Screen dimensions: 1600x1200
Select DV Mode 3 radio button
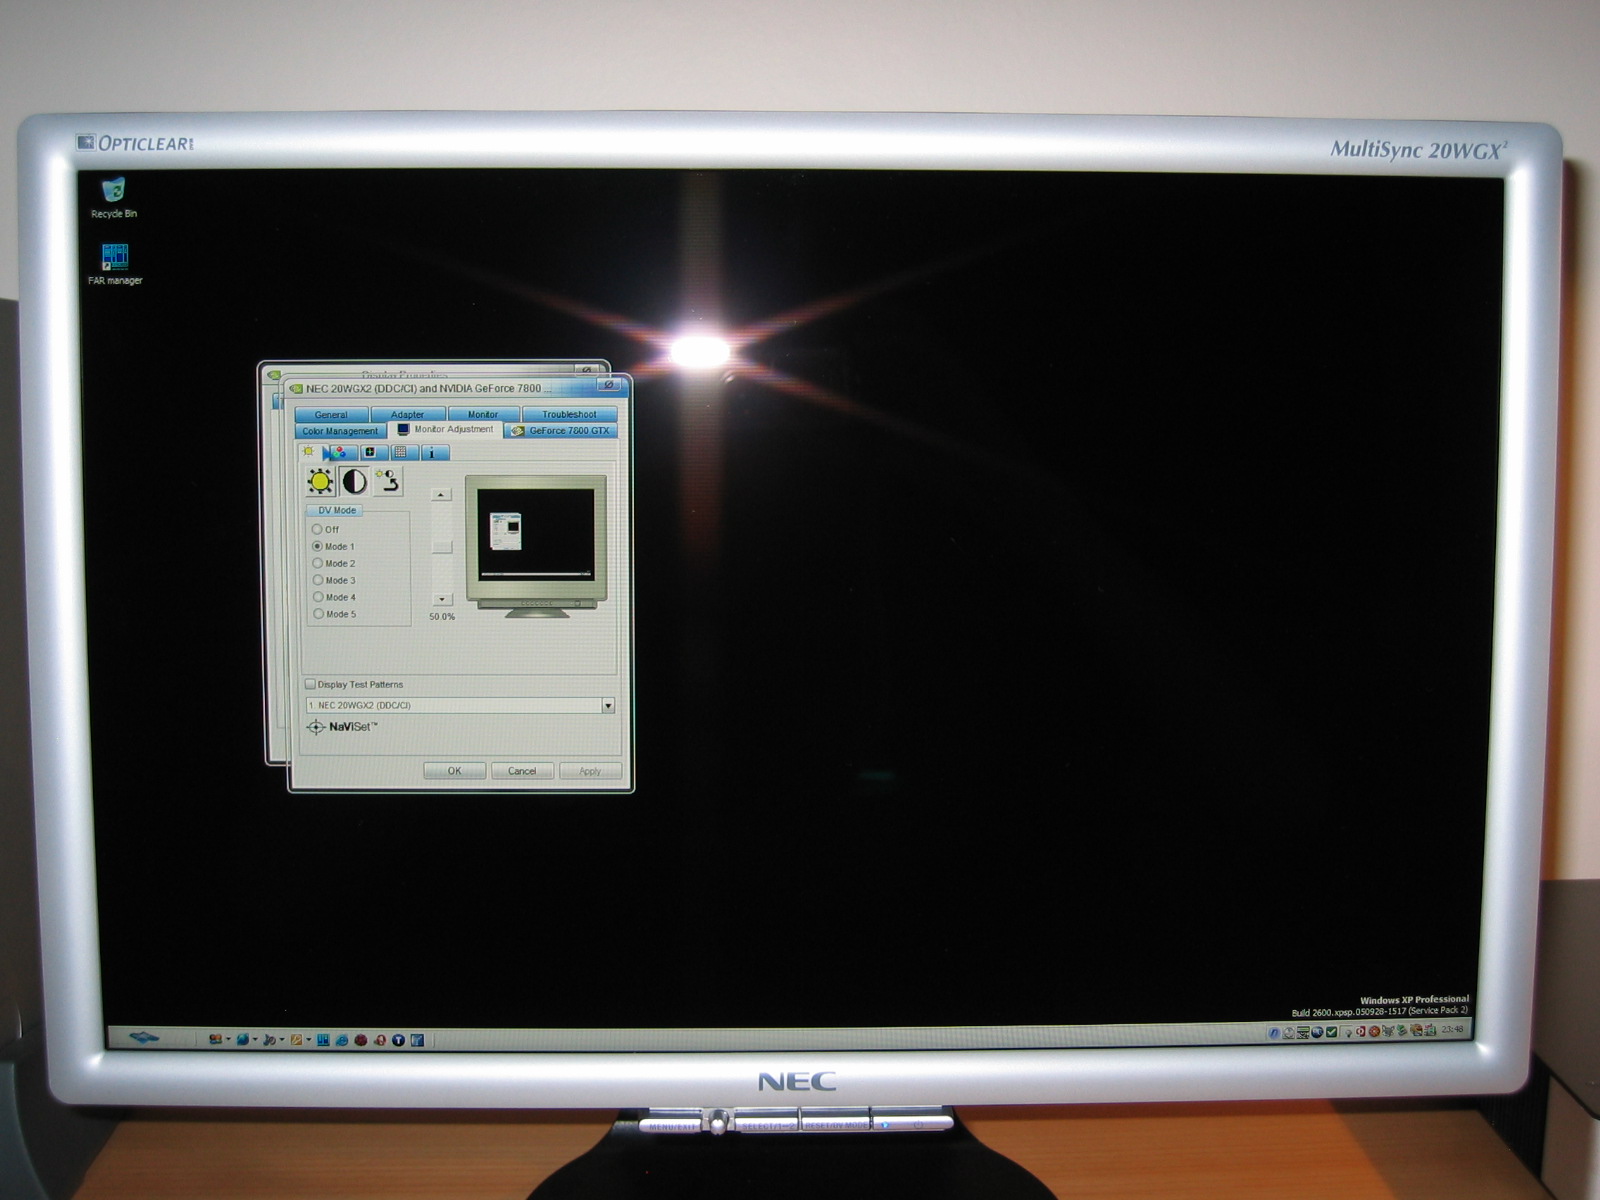(318, 580)
